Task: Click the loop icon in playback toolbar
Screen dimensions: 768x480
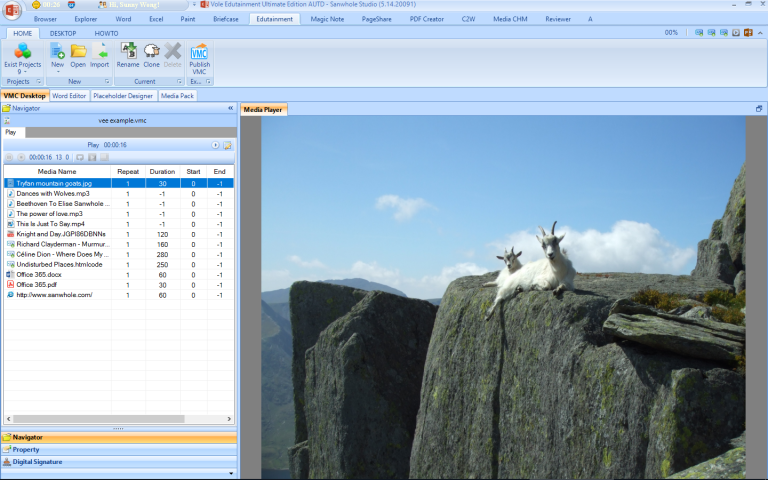Action: pyautogui.click(x=80, y=157)
